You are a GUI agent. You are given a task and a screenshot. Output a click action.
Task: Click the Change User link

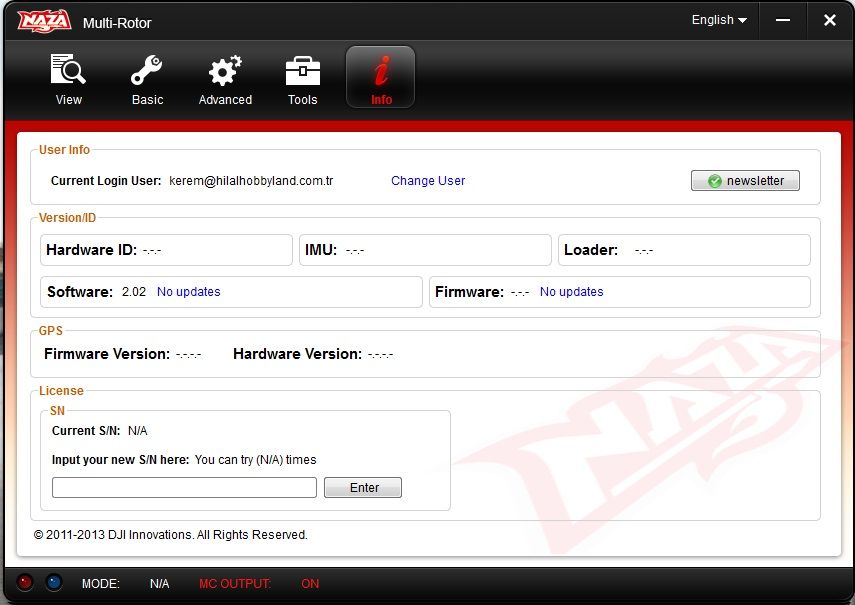tap(428, 180)
